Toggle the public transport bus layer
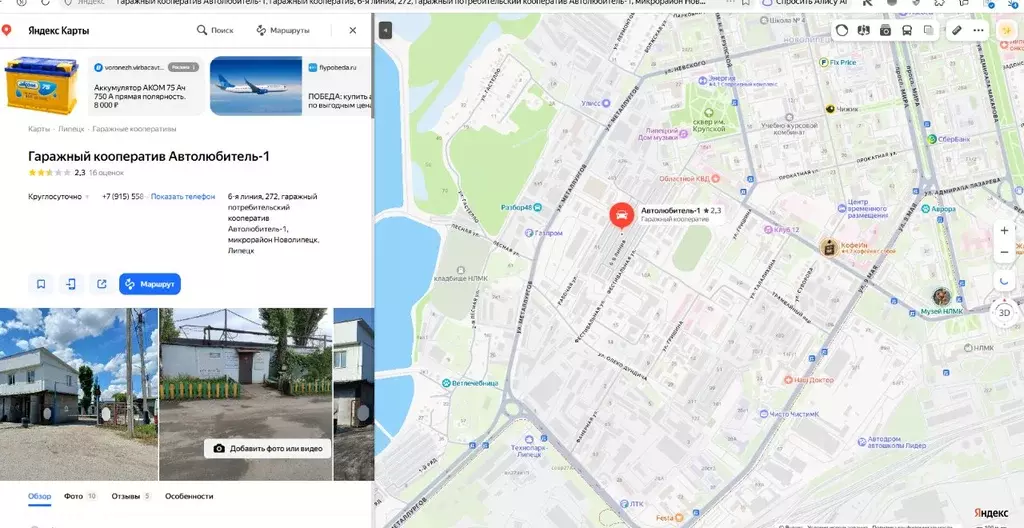The width and height of the screenshot is (1024, 528). 907,30
